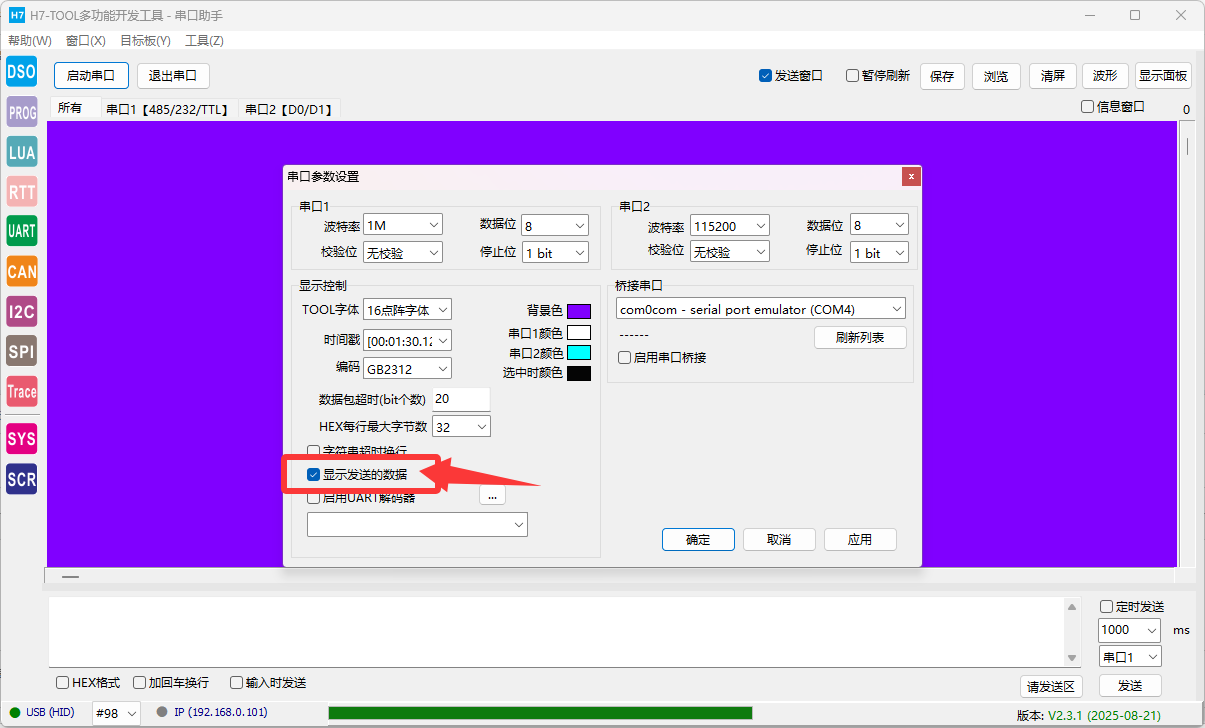
Task: Open the DSO oscilloscope tool
Action: pos(21,72)
